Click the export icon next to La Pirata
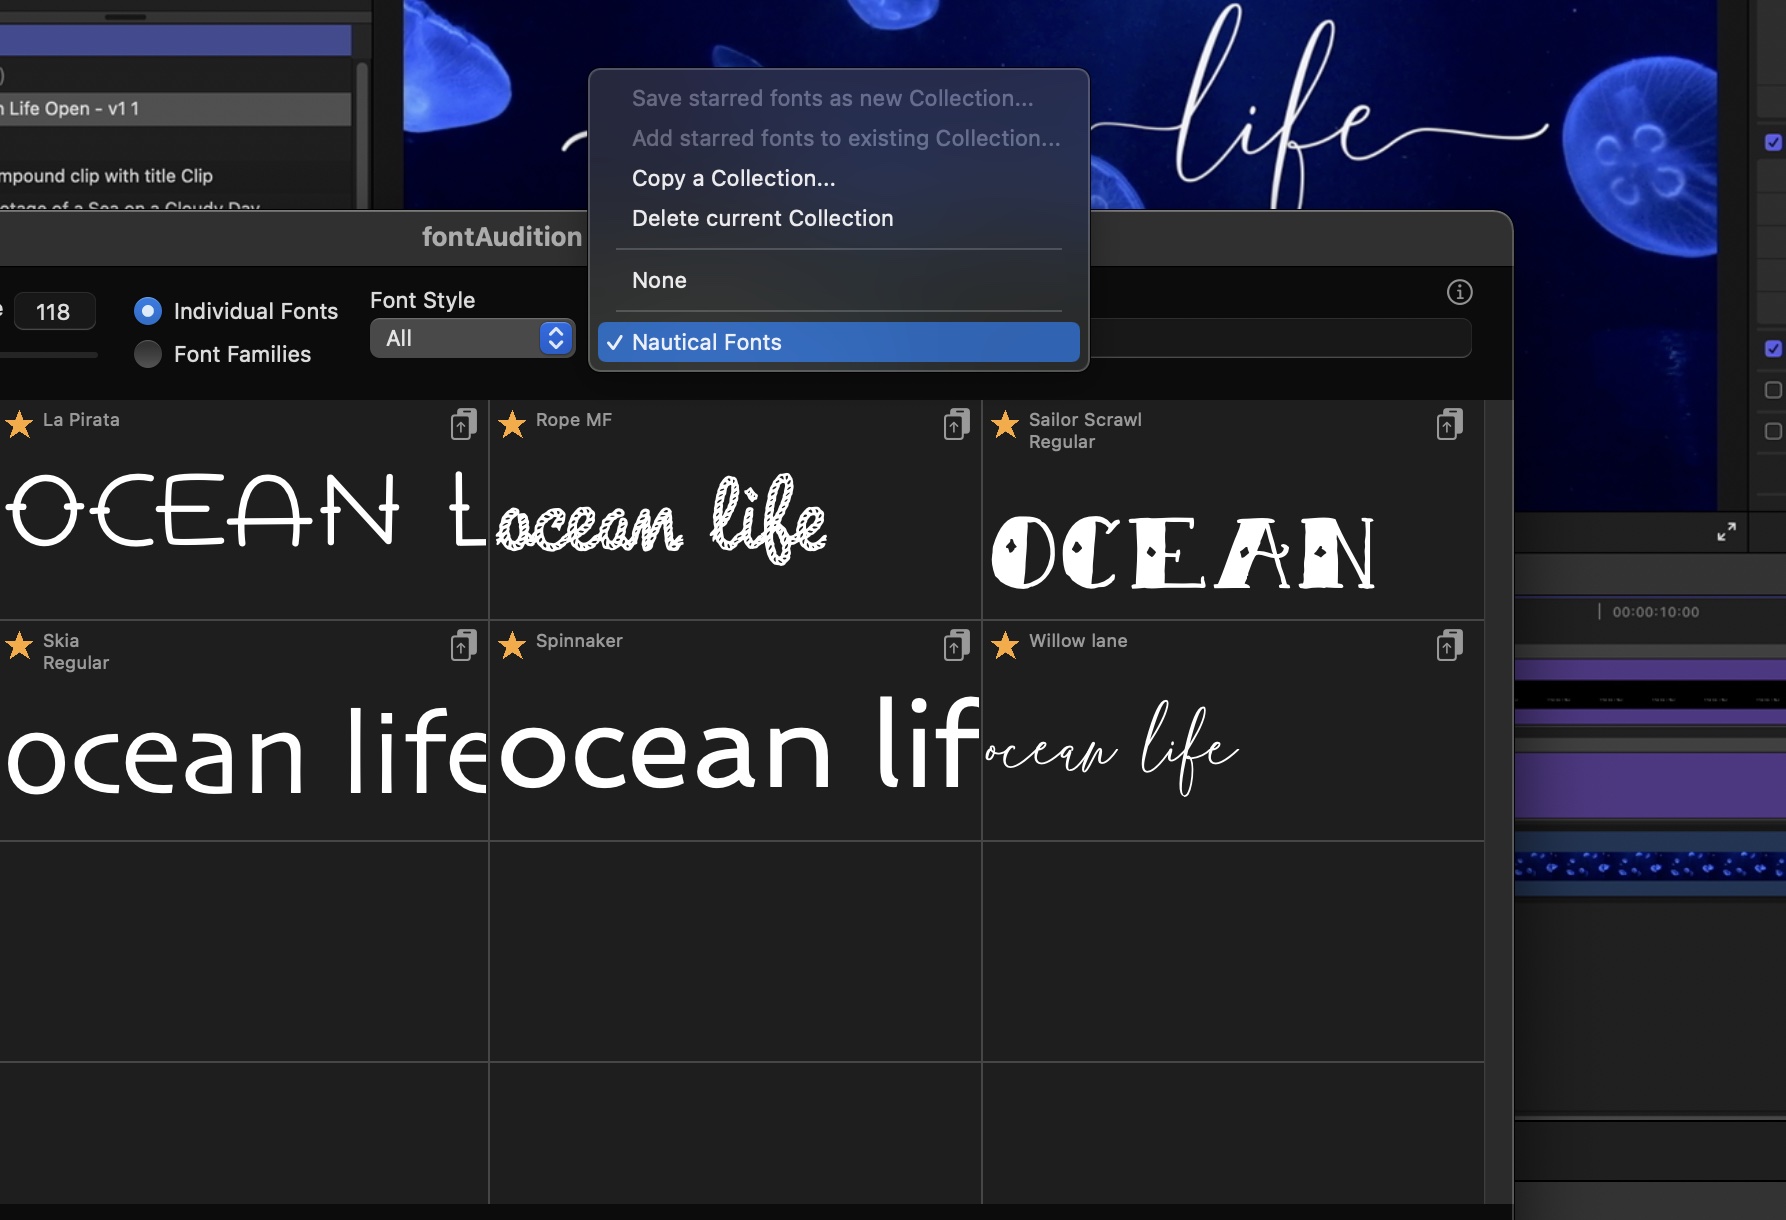Screen dimensions: 1786x1220 462,424
